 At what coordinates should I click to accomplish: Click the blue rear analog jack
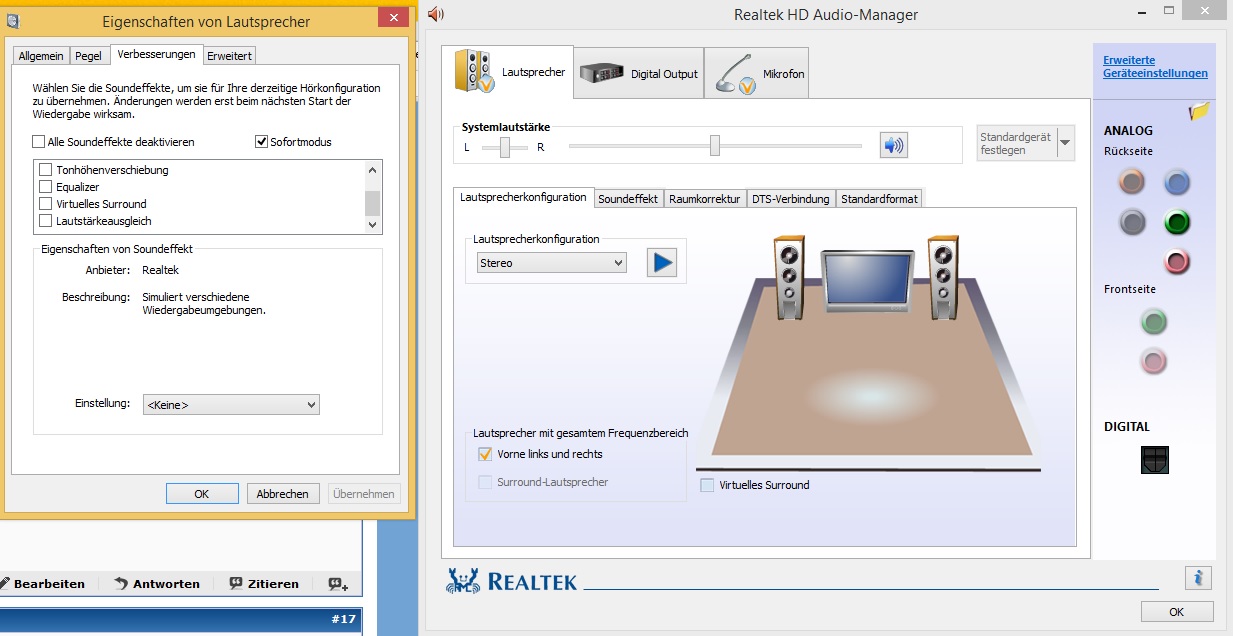click(1177, 182)
